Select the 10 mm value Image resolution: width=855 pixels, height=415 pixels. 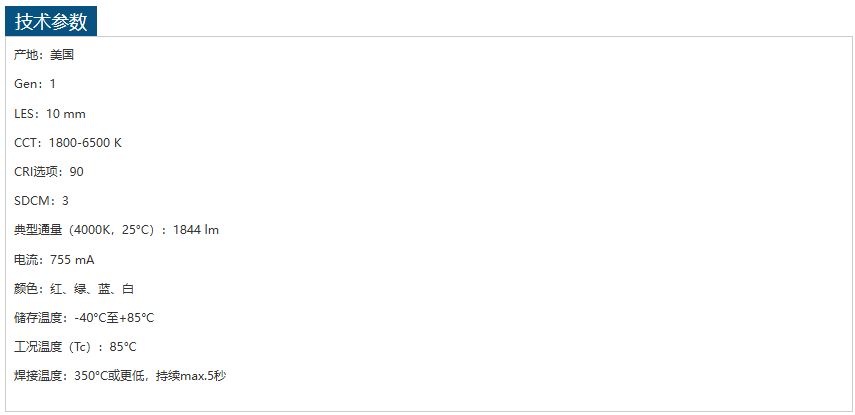click(66, 114)
